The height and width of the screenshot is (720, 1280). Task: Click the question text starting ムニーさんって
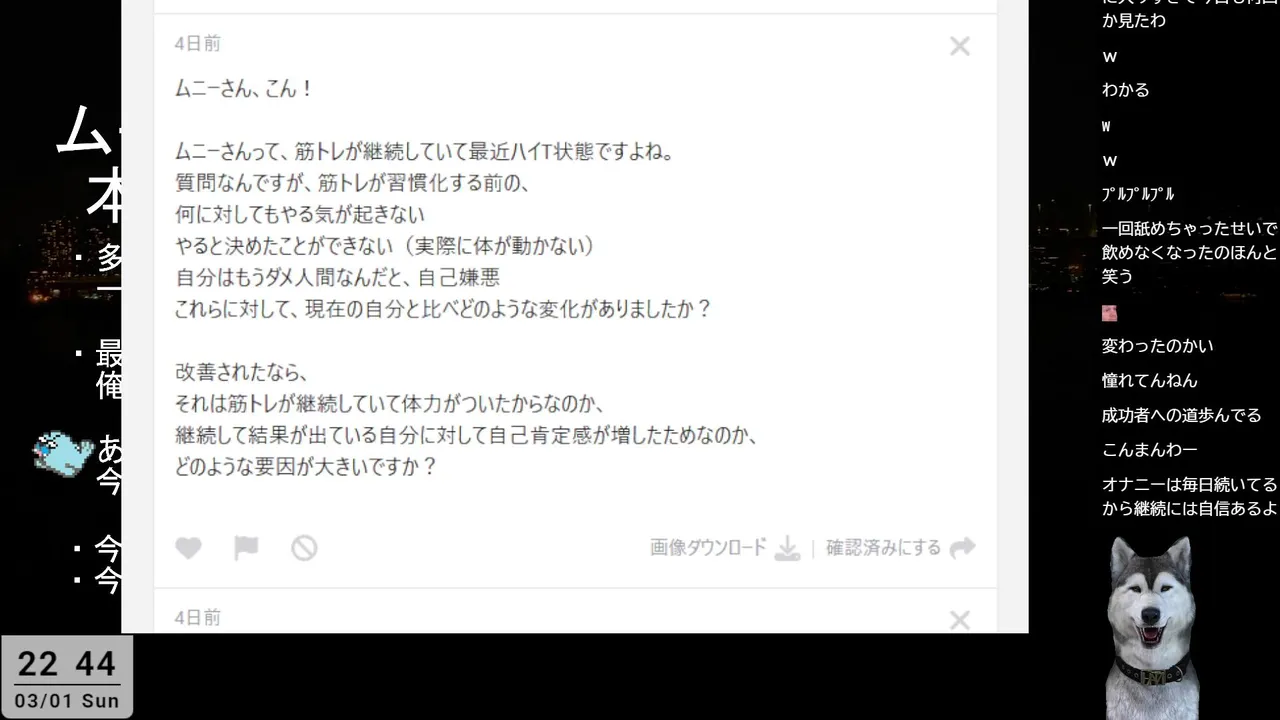[x=425, y=152]
